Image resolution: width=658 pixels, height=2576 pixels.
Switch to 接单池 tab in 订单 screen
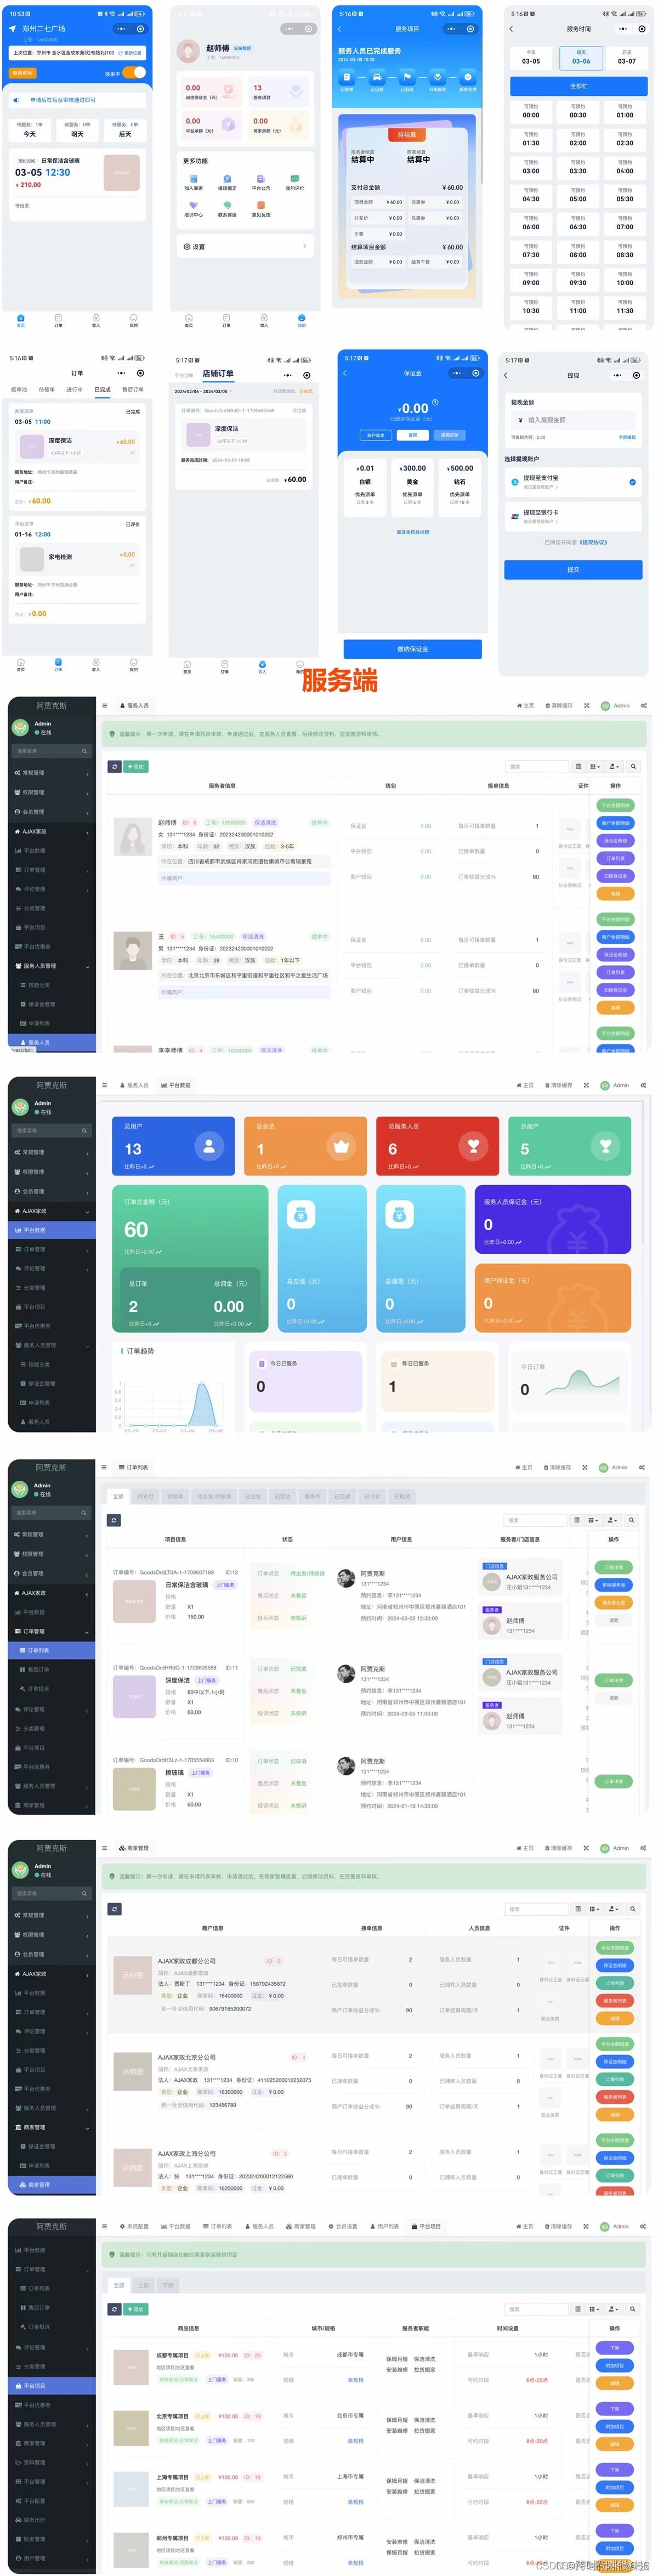tap(19, 389)
